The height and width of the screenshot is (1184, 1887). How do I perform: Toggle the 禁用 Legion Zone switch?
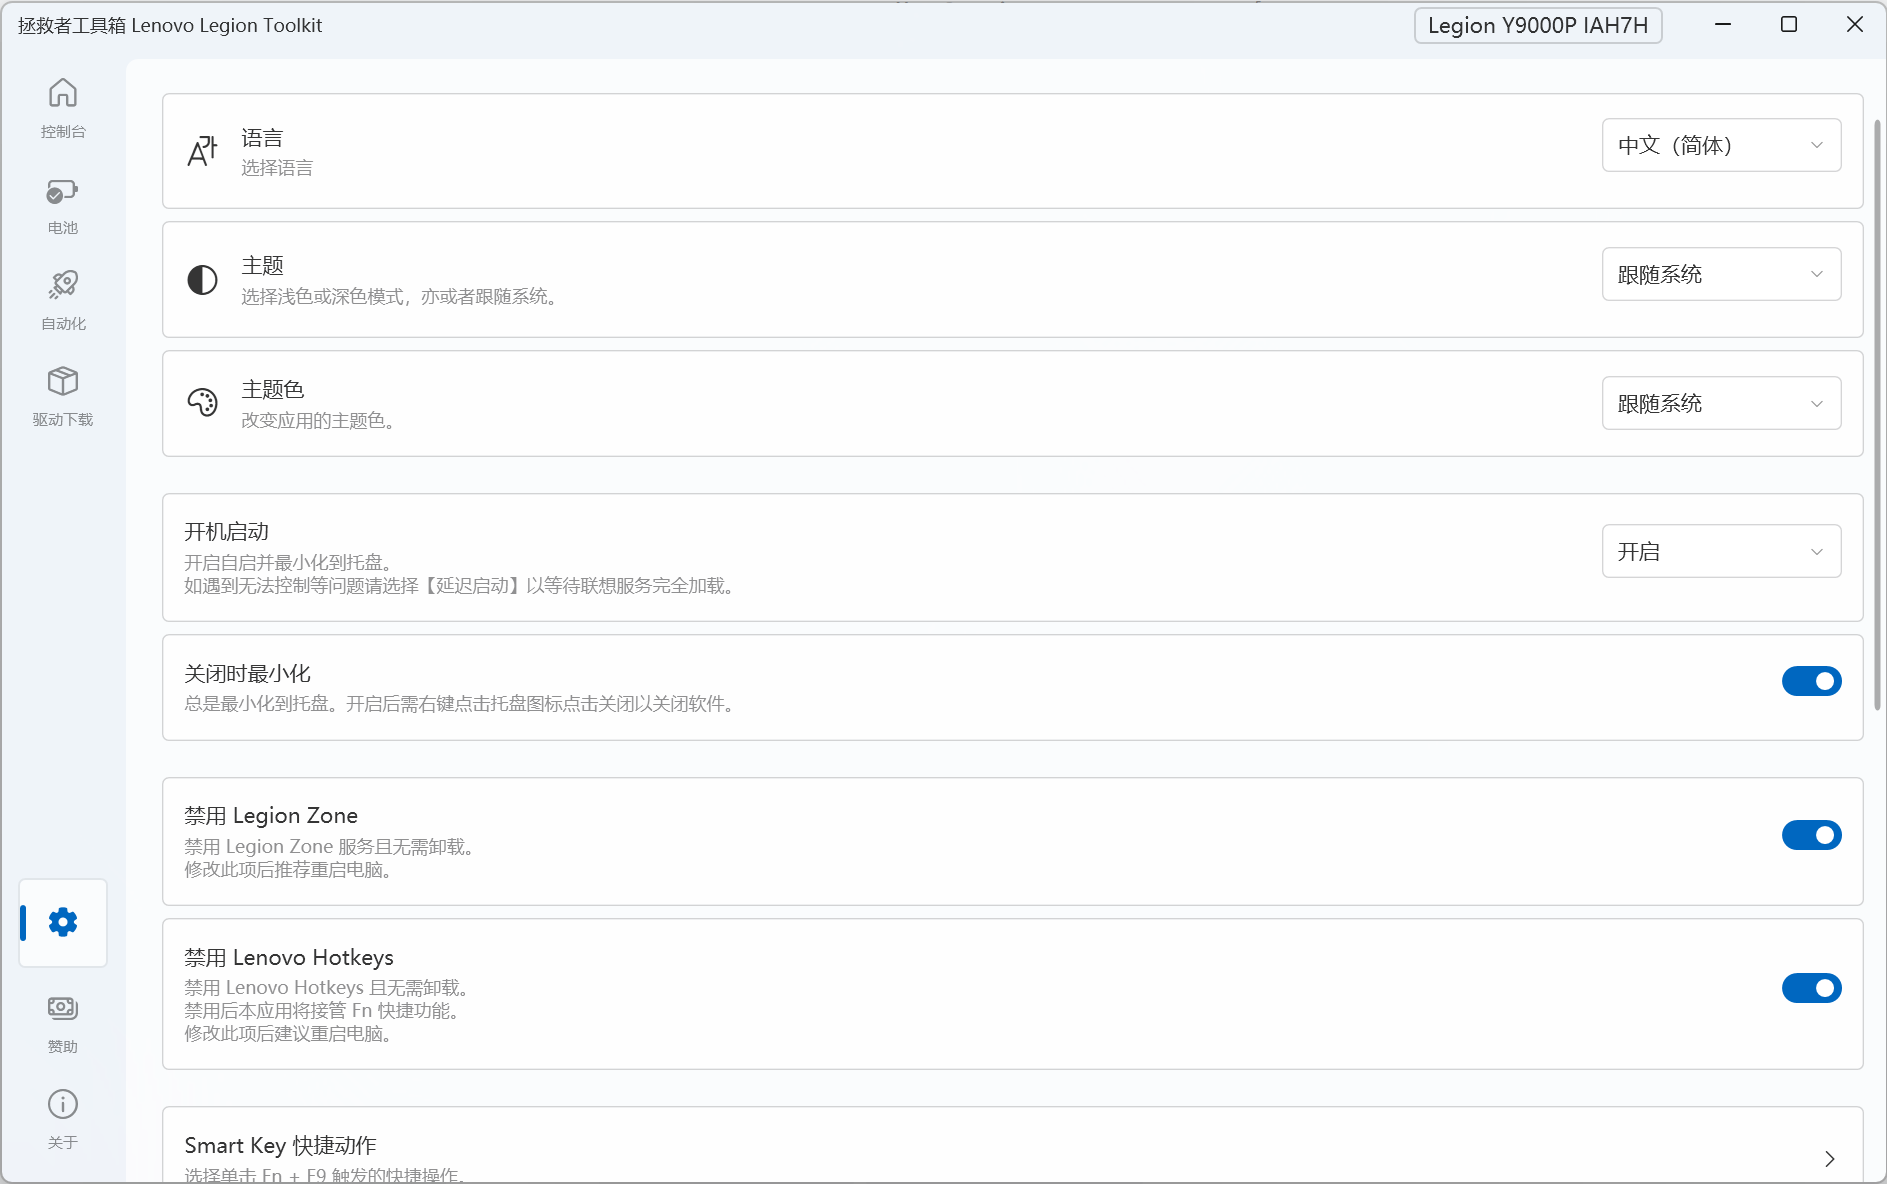(1811, 835)
